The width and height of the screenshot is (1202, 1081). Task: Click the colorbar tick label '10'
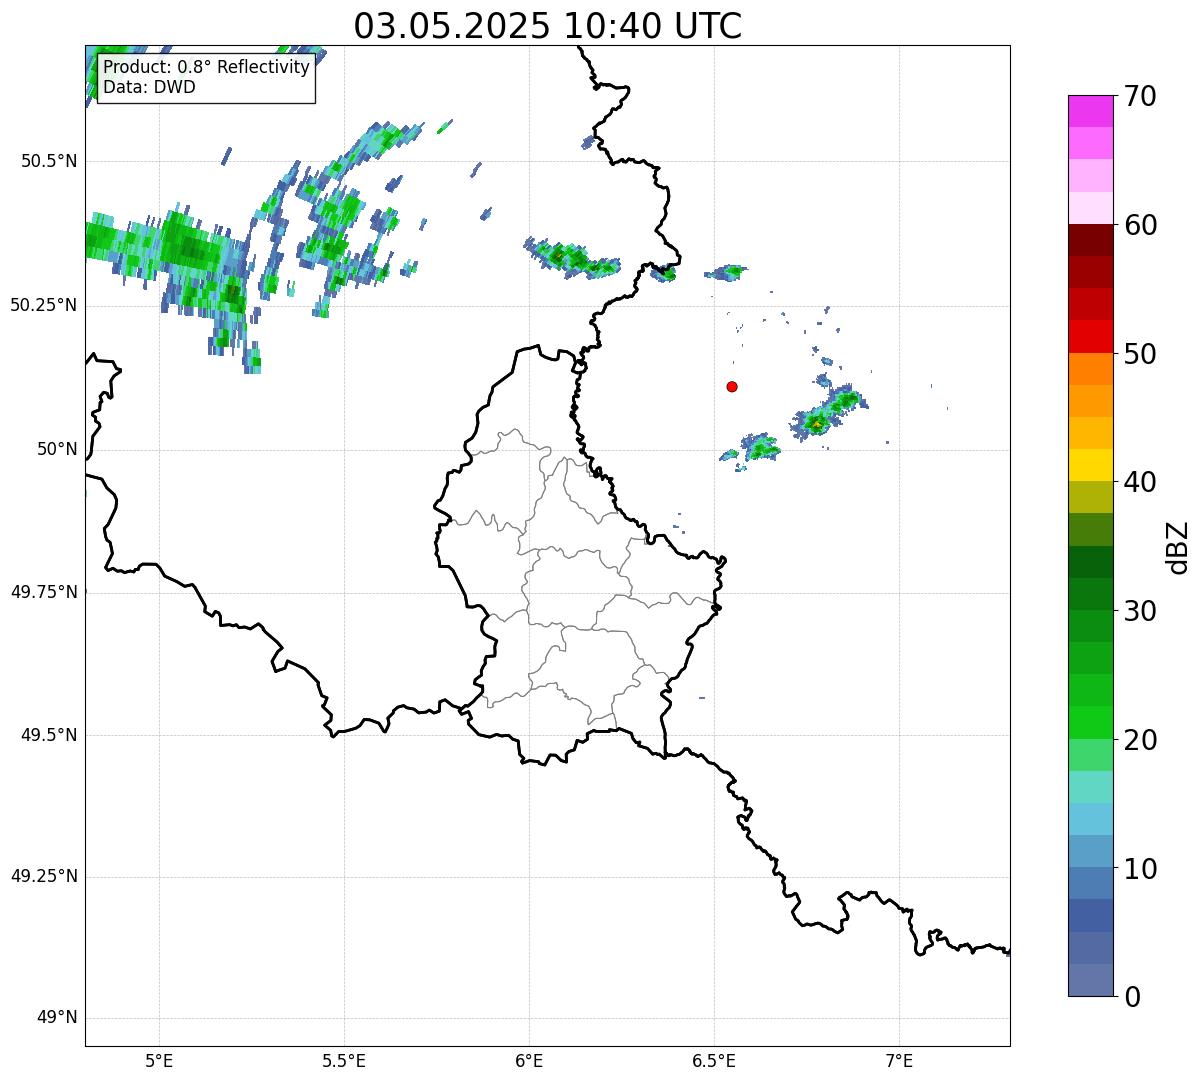tap(1140, 870)
